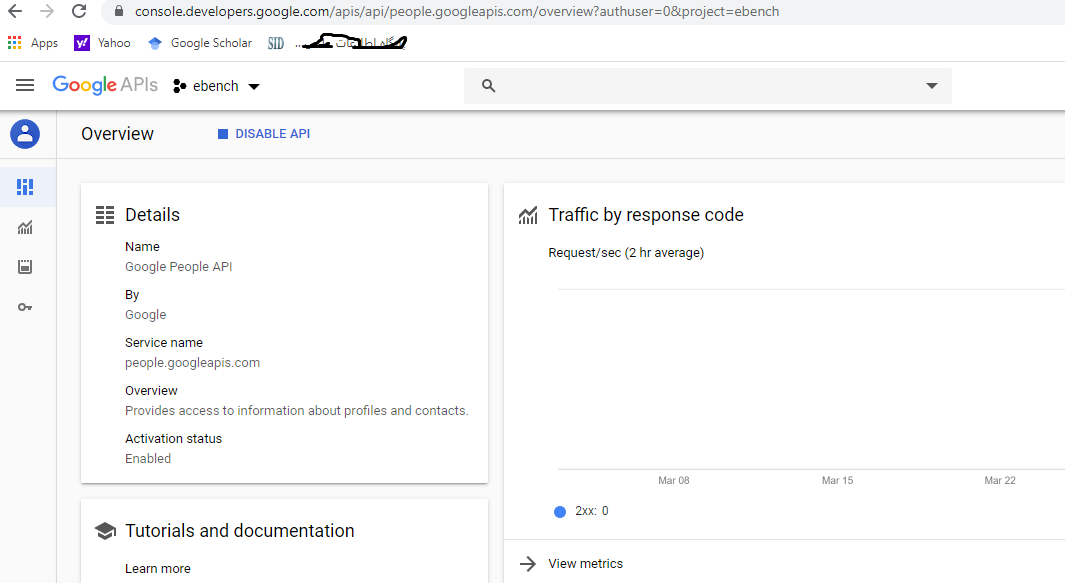
Task: Click the browser forward arrow
Action: tap(47, 11)
